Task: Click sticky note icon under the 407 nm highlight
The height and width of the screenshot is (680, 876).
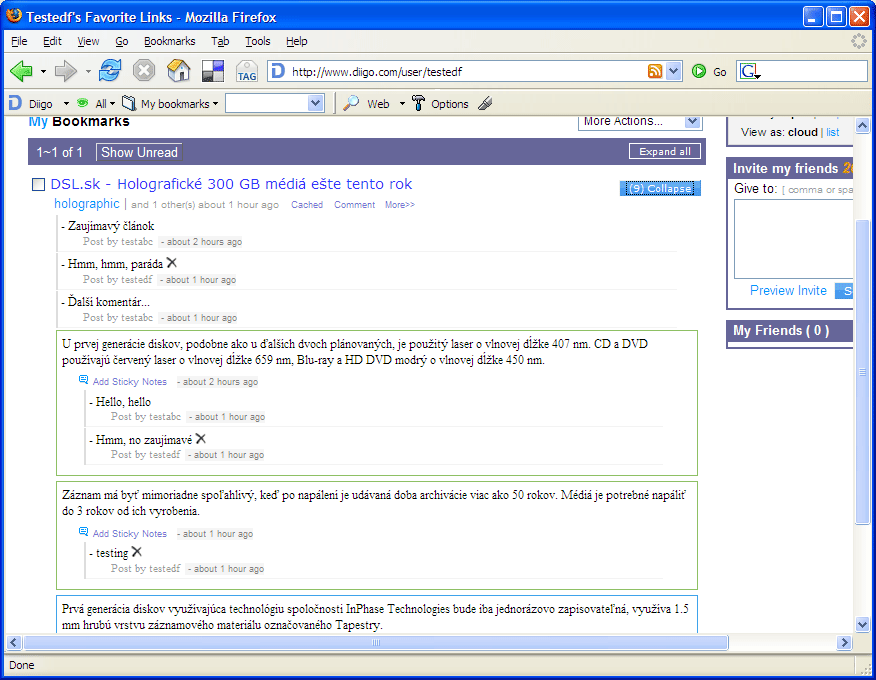Action: [x=83, y=380]
